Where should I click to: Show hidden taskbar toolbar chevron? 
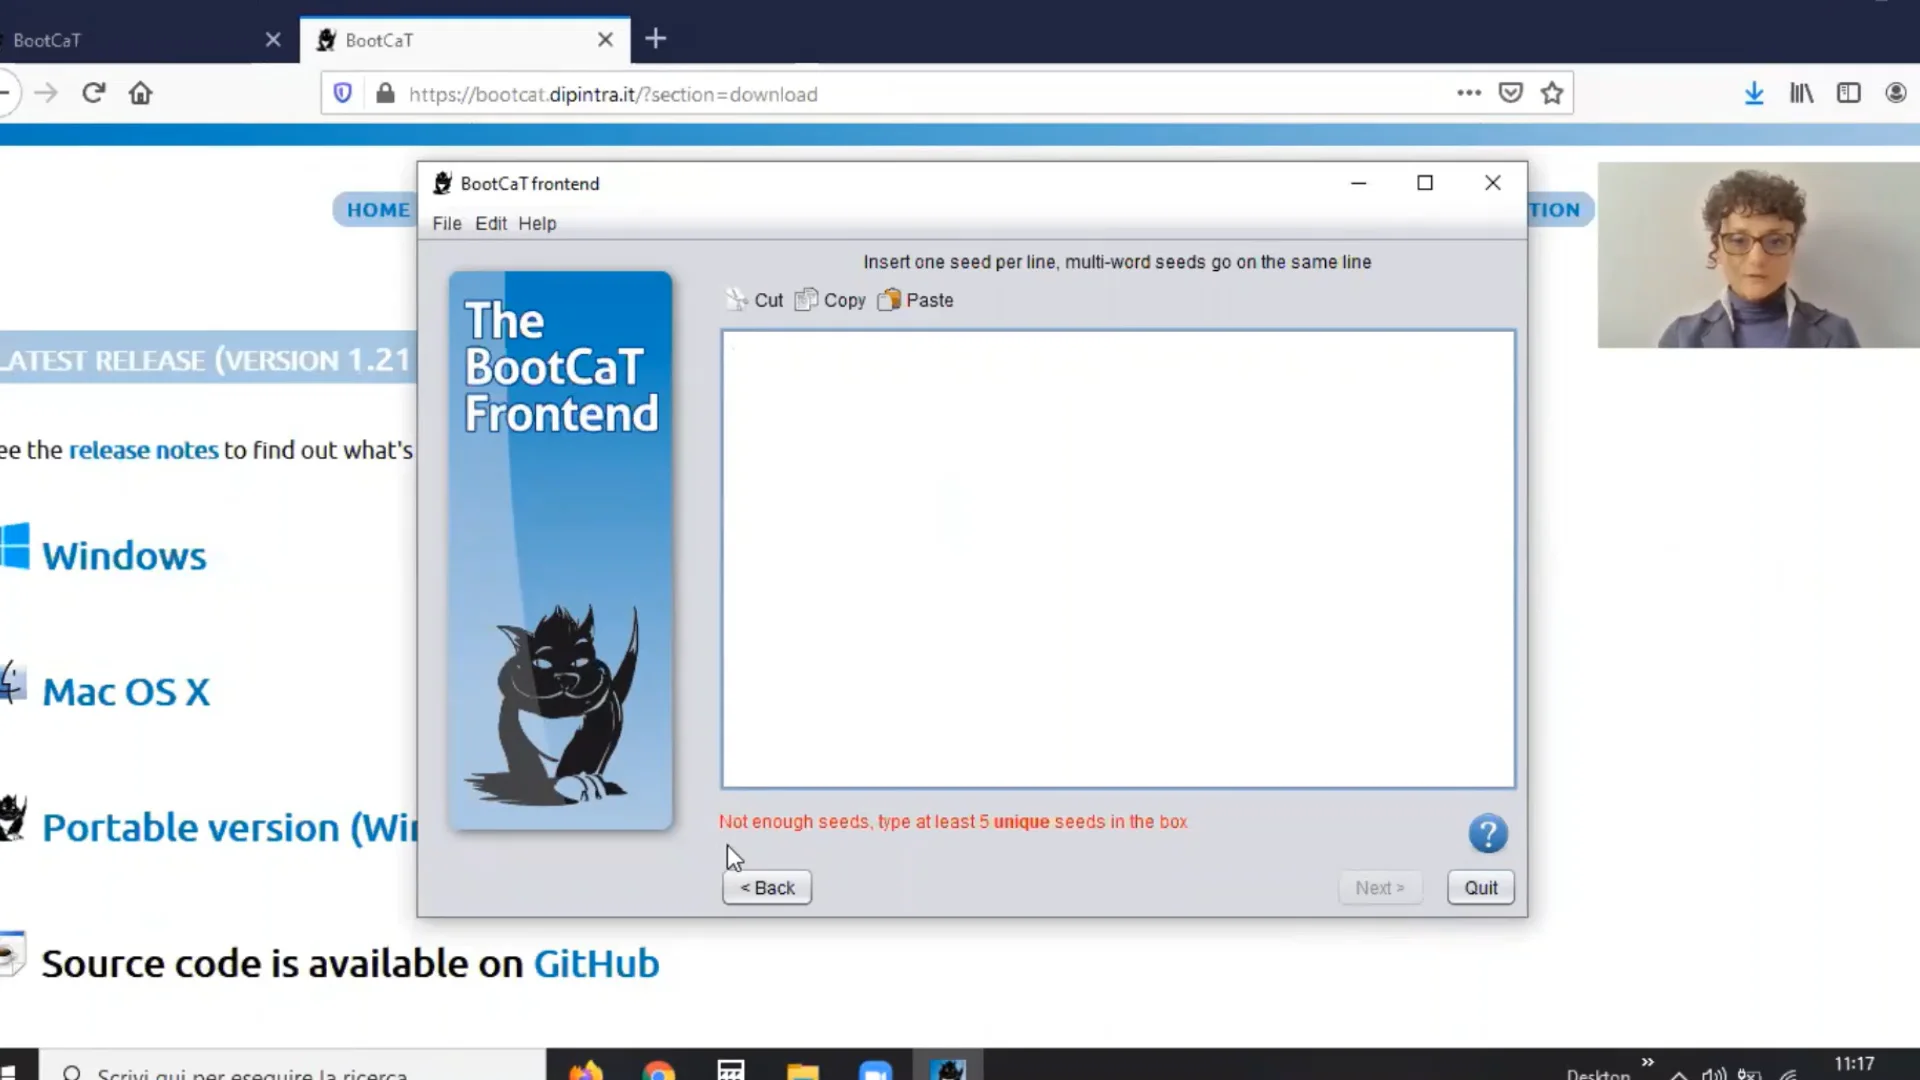click(x=1647, y=1062)
